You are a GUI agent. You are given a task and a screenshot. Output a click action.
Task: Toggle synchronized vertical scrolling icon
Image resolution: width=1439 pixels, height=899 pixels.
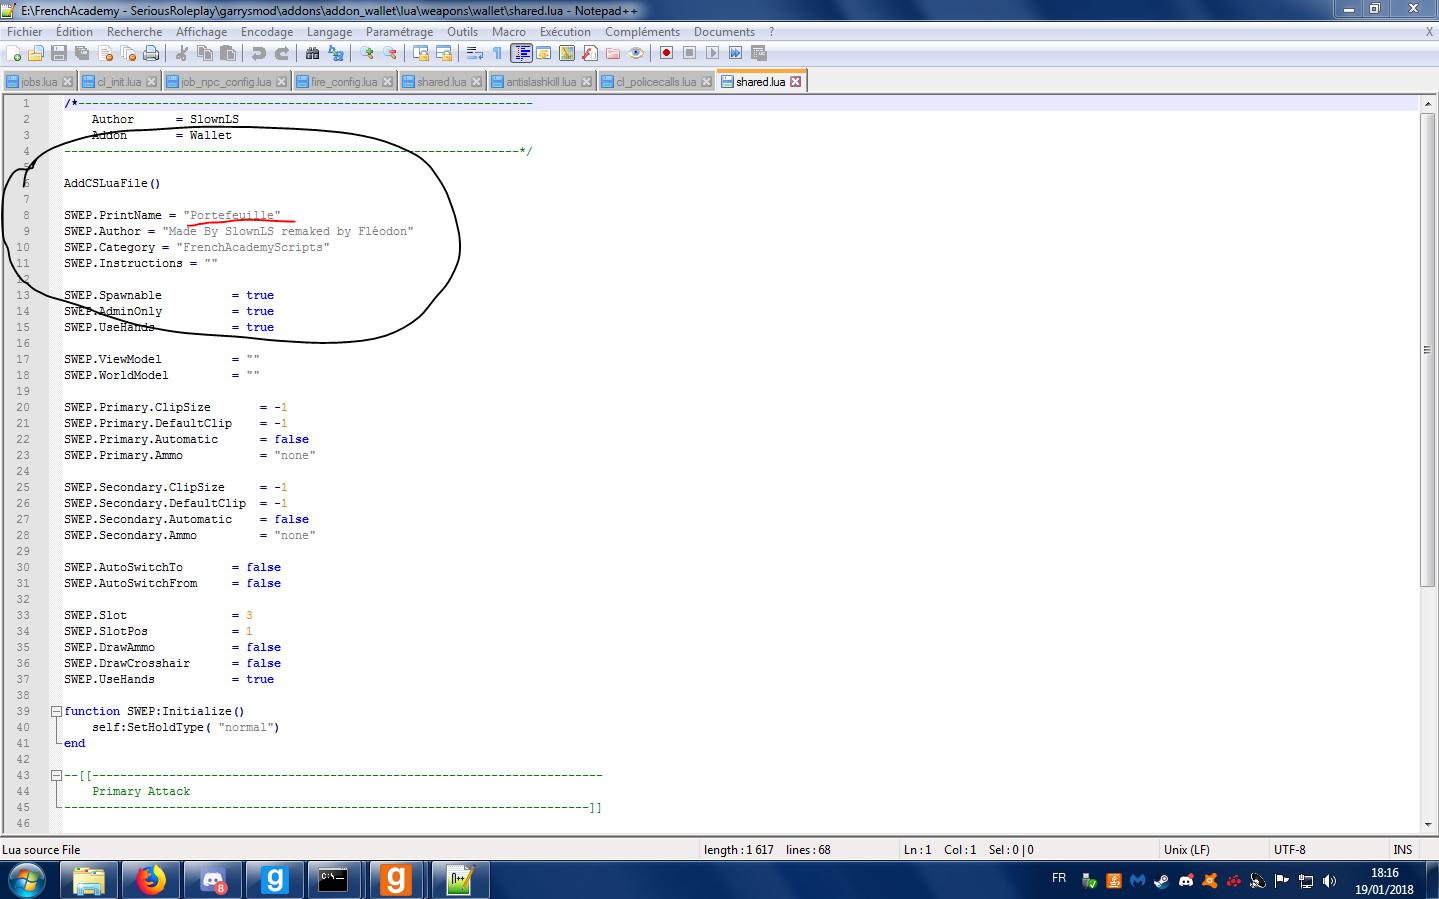point(421,53)
